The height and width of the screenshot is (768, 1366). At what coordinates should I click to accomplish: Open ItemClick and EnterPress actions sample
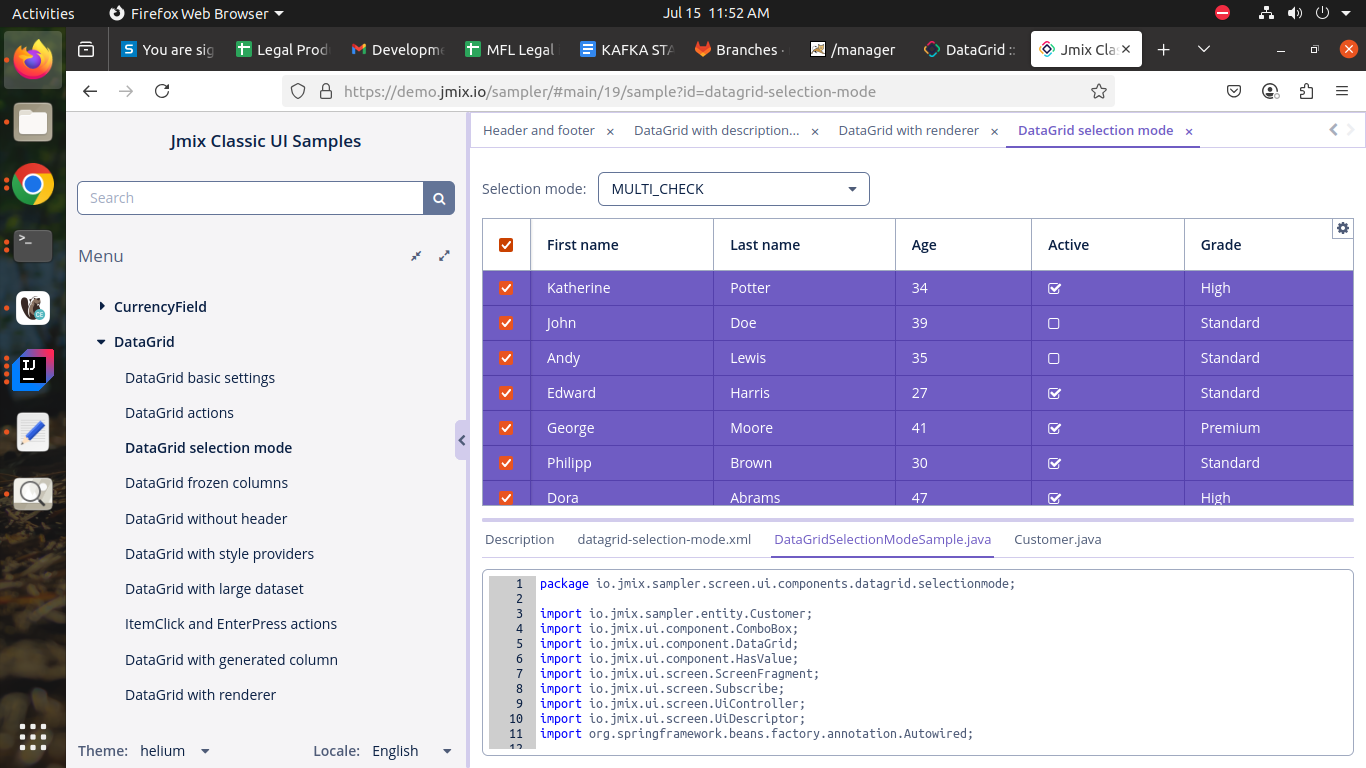point(231,624)
